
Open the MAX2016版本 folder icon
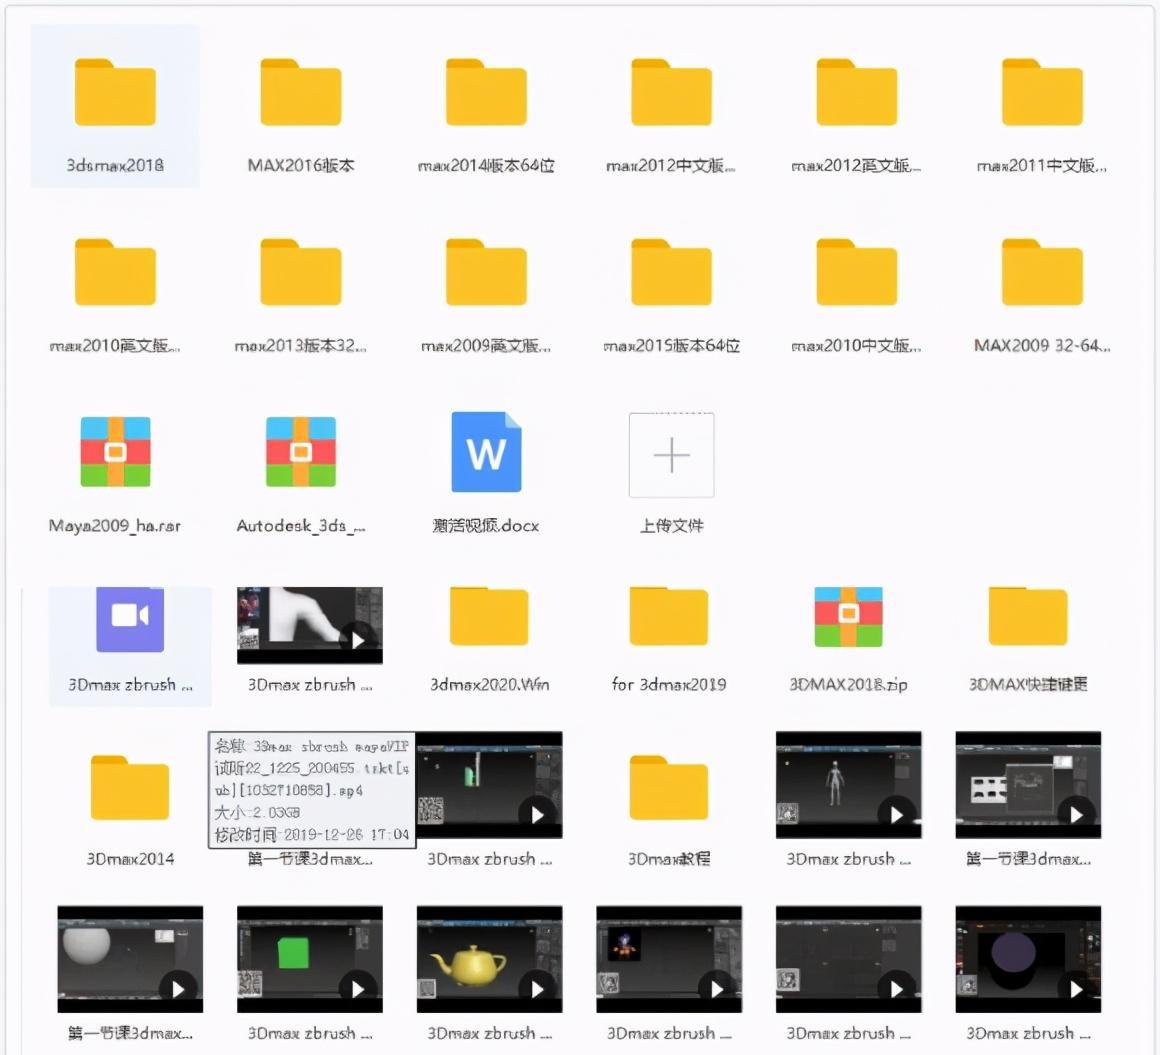[x=300, y=92]
